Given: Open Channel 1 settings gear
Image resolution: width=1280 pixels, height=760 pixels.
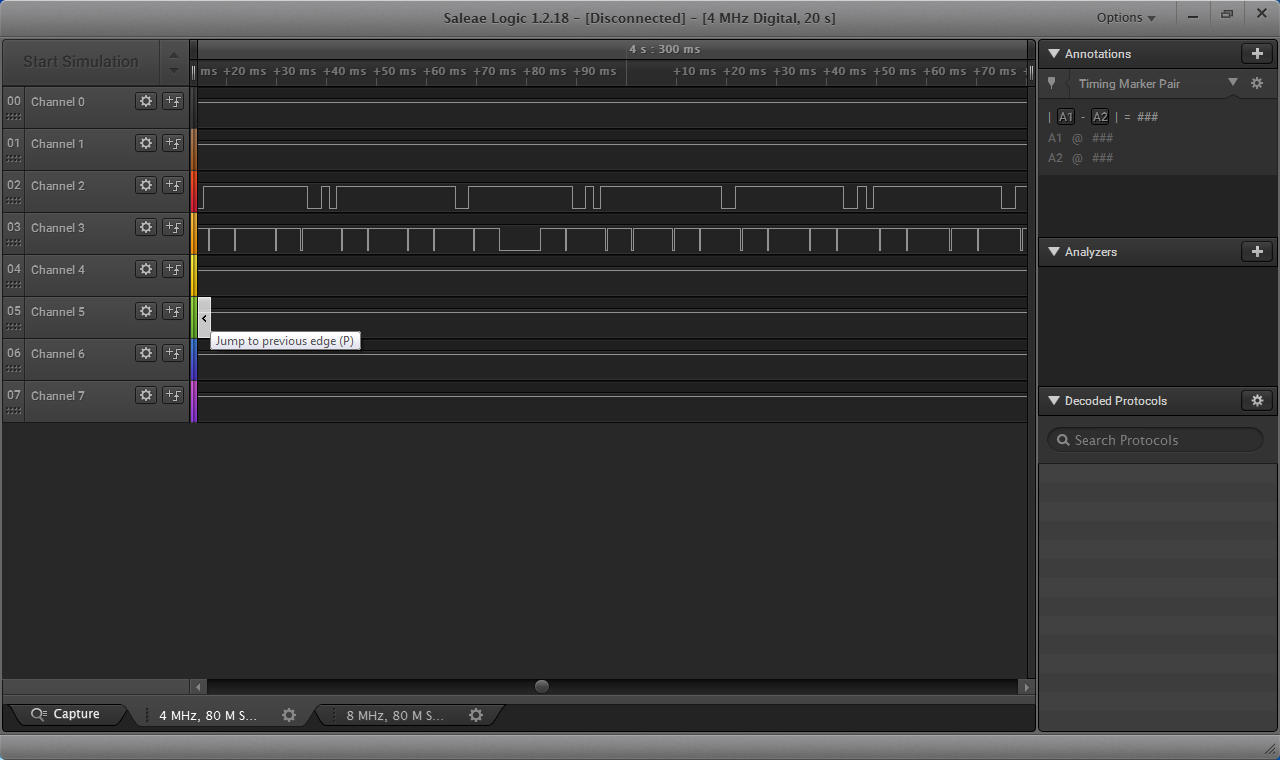Looking at the screenshot, I should coord(146,143).
